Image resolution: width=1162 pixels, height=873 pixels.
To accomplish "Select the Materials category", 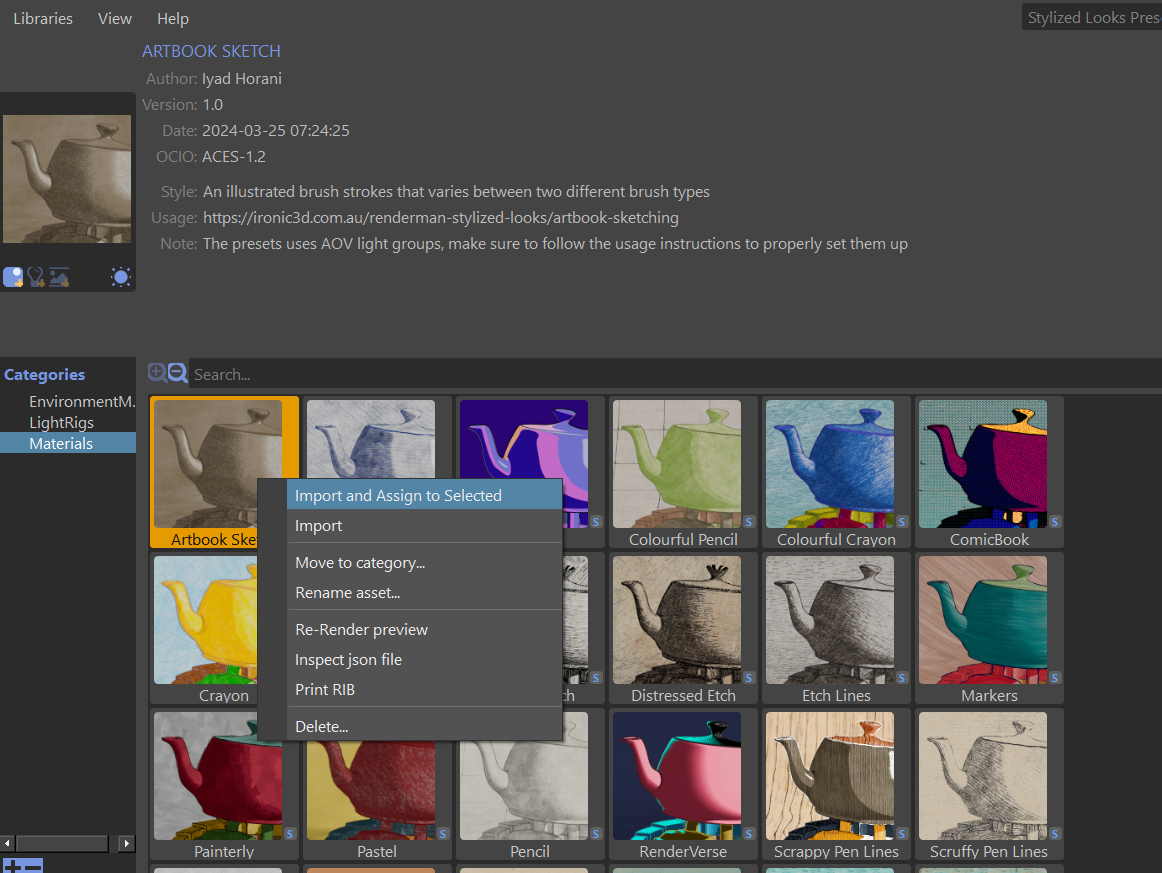I will pos(68,443).
